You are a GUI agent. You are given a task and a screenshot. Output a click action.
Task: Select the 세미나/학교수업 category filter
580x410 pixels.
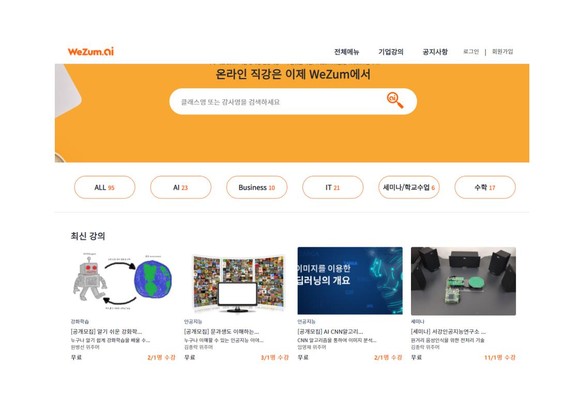coord(409,187)
